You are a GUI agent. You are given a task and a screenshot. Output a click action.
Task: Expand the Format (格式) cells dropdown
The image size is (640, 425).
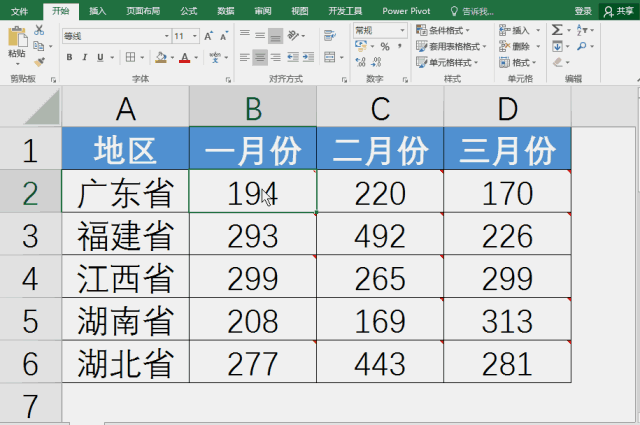[x=534, y=62]
